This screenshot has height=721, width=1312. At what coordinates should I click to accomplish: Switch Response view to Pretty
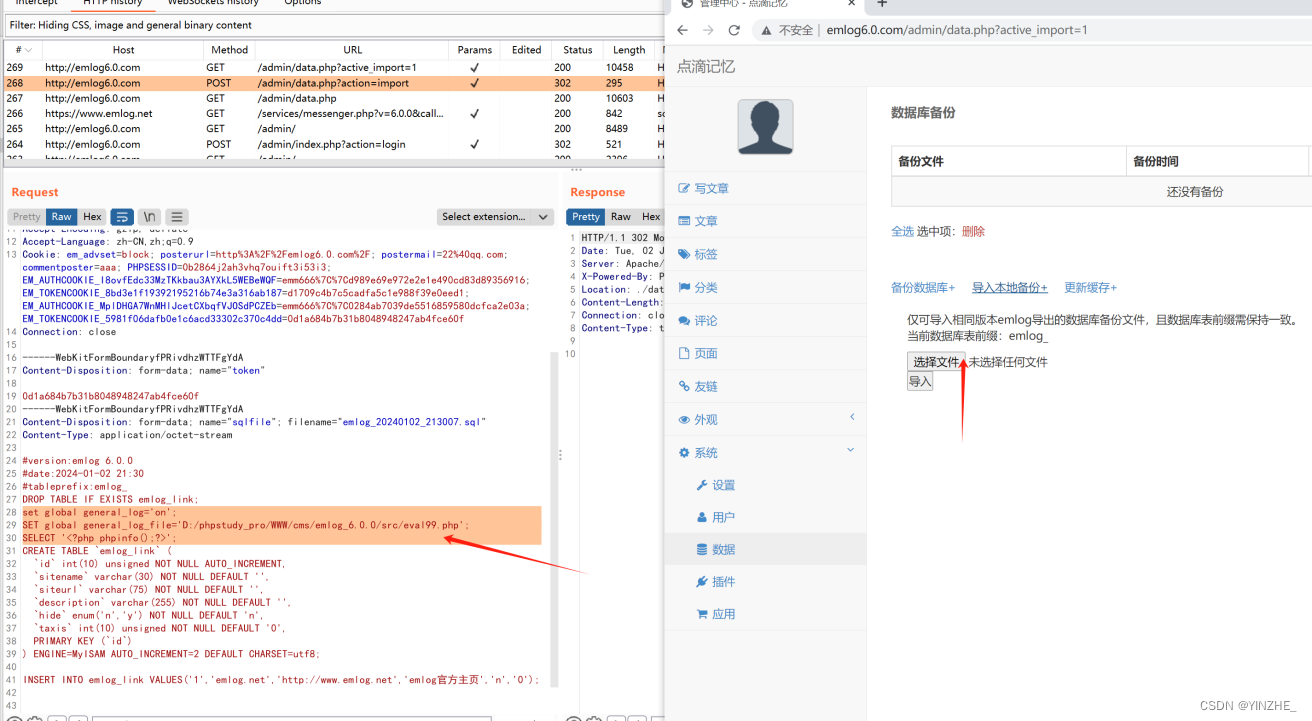click(586, 217)
